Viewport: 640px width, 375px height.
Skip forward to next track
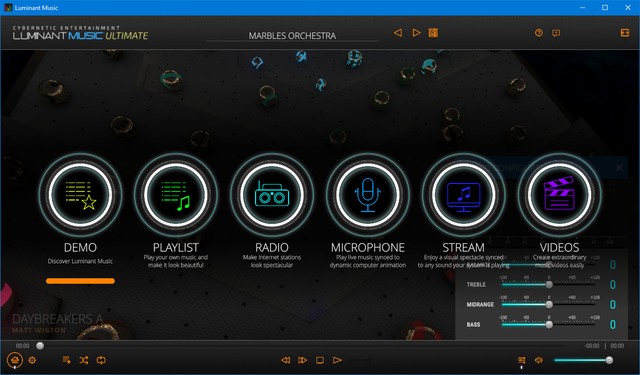pyautogui.click(x=302, y=360)
